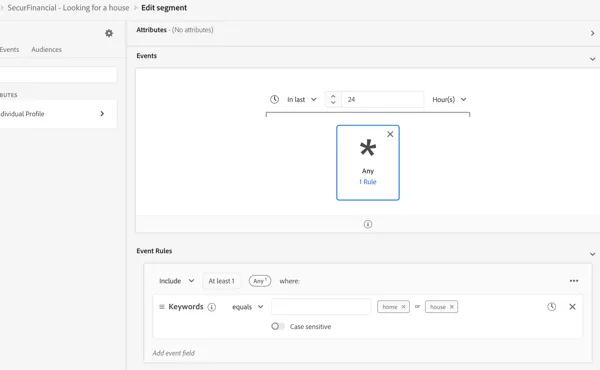This screenshot has width=600, height=370.
Task: Switch to the Events tab
Action: pyautogui.click(x=9, y=49)
